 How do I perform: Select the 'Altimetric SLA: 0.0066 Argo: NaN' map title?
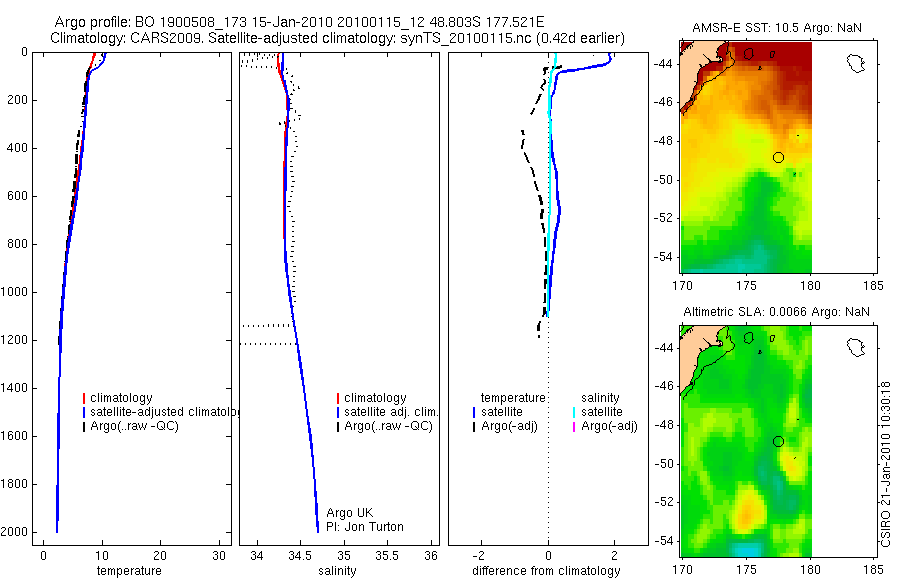776,312
